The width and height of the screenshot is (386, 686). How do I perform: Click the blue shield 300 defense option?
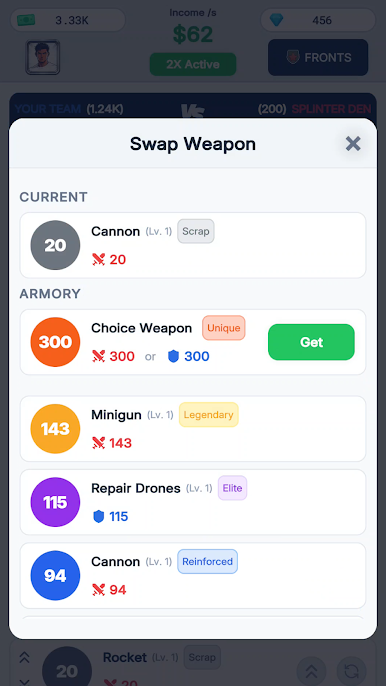189,356
